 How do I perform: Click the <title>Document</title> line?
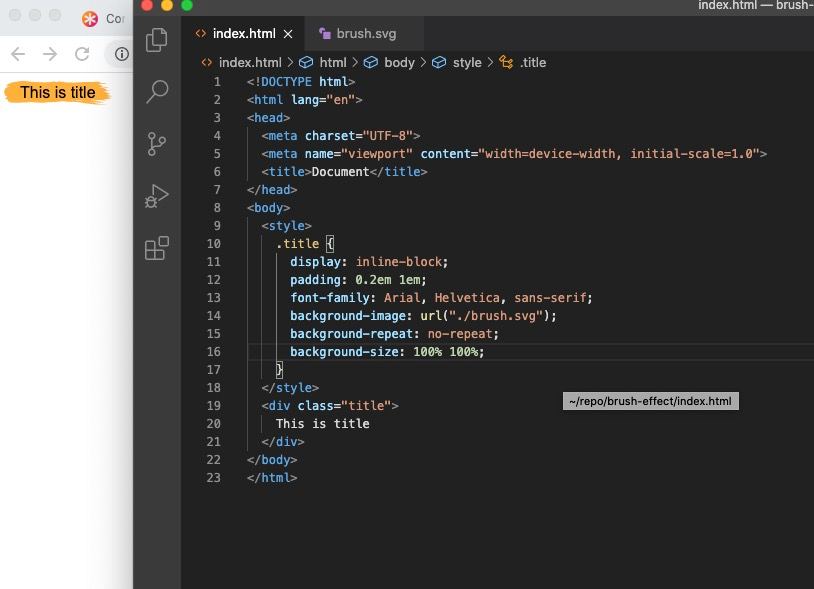pos(344,172)
